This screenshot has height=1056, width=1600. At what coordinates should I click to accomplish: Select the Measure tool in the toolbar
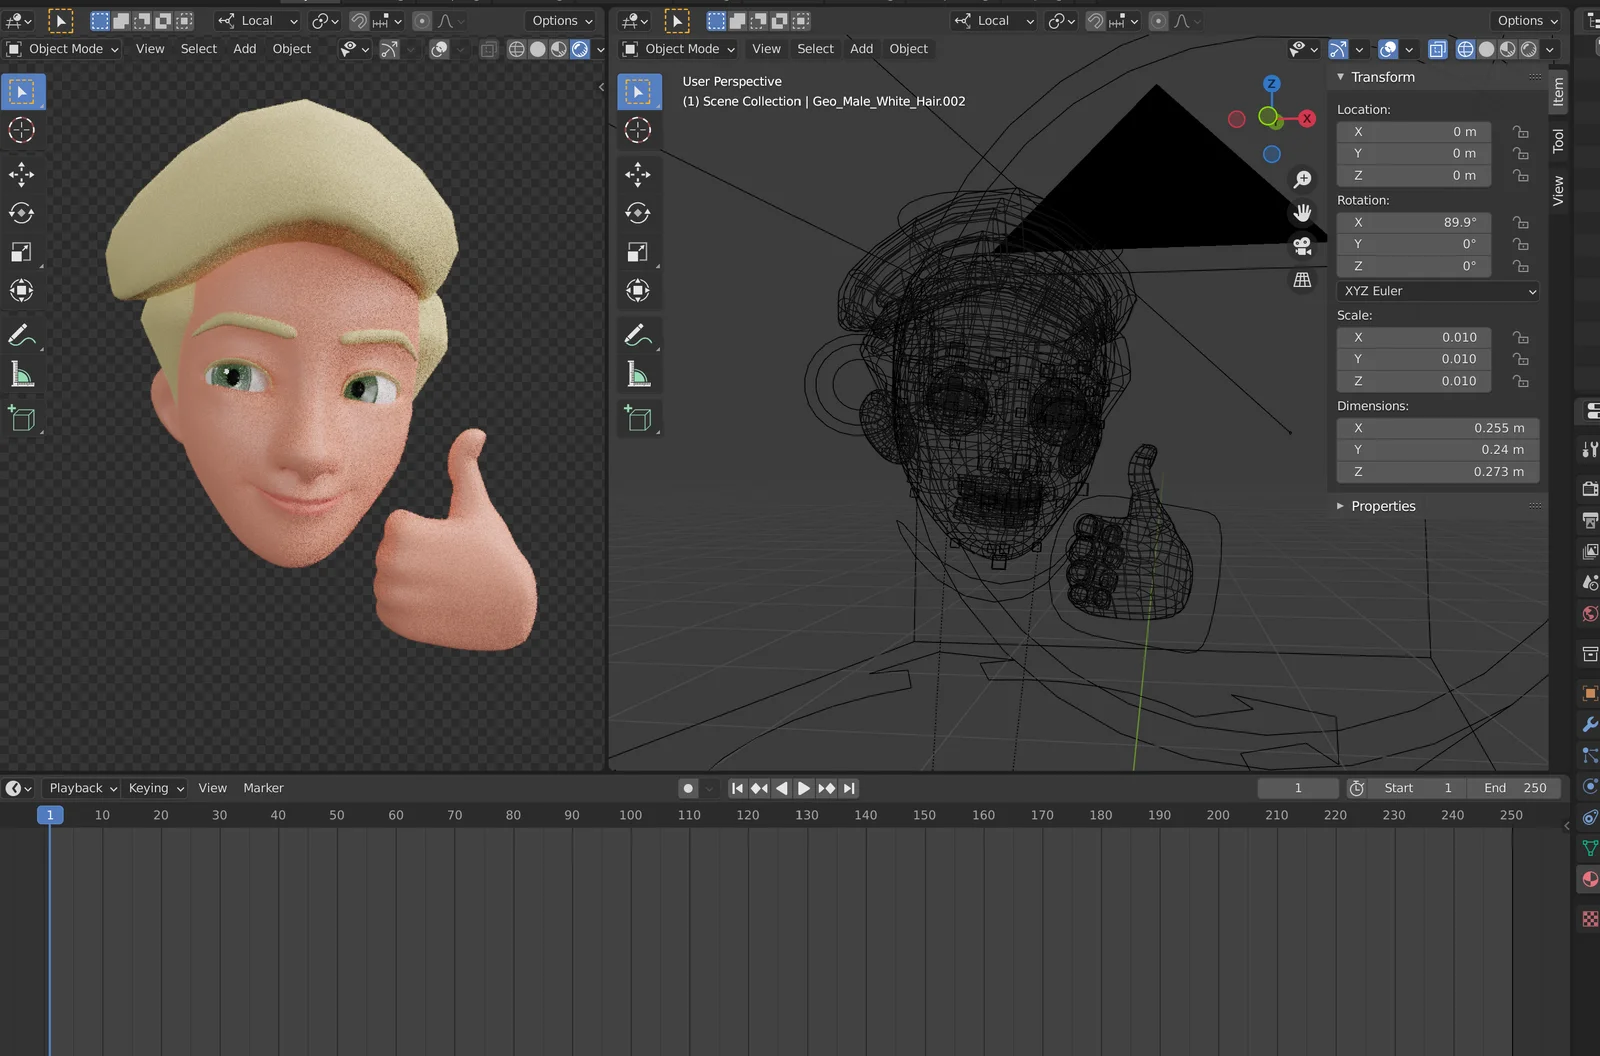(22, 375)
